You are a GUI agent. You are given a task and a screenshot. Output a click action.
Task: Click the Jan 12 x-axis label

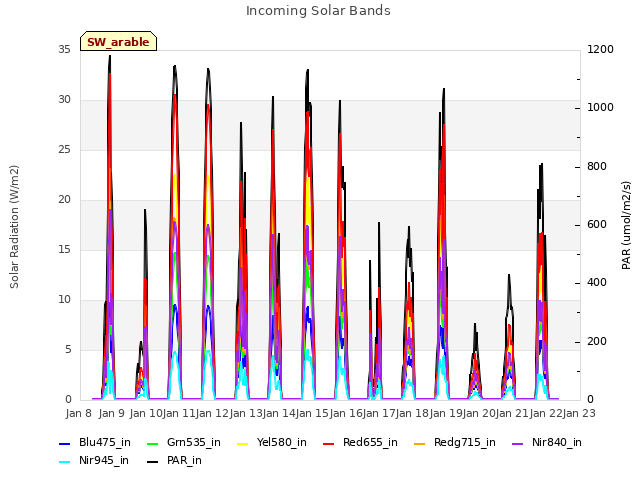pos(212,413)
